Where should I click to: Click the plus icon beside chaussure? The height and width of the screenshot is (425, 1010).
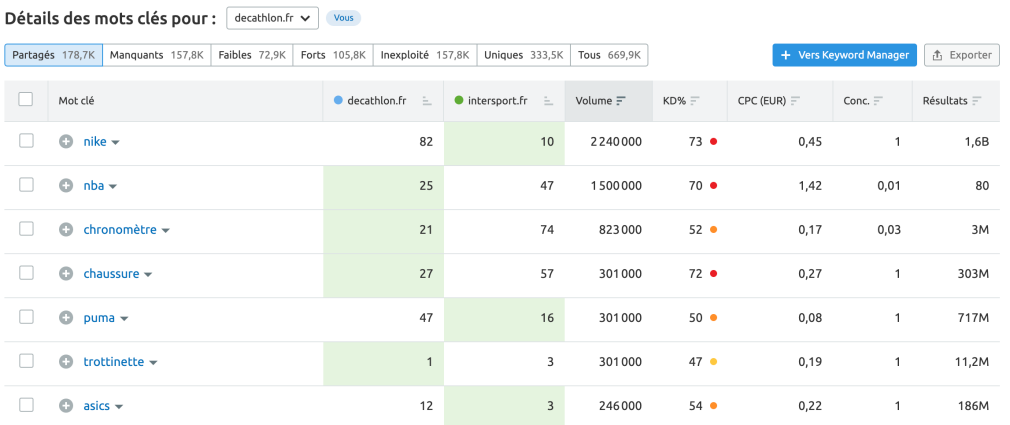pyautogui.click(x=66, y=274)
